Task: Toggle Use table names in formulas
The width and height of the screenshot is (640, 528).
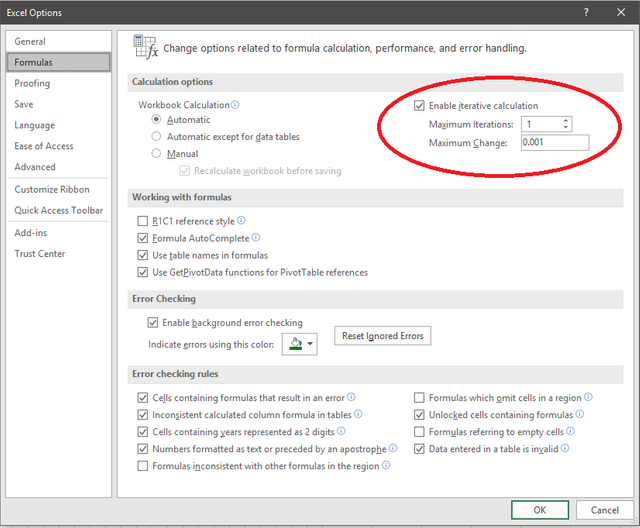Action: click(x=142, y=255)
